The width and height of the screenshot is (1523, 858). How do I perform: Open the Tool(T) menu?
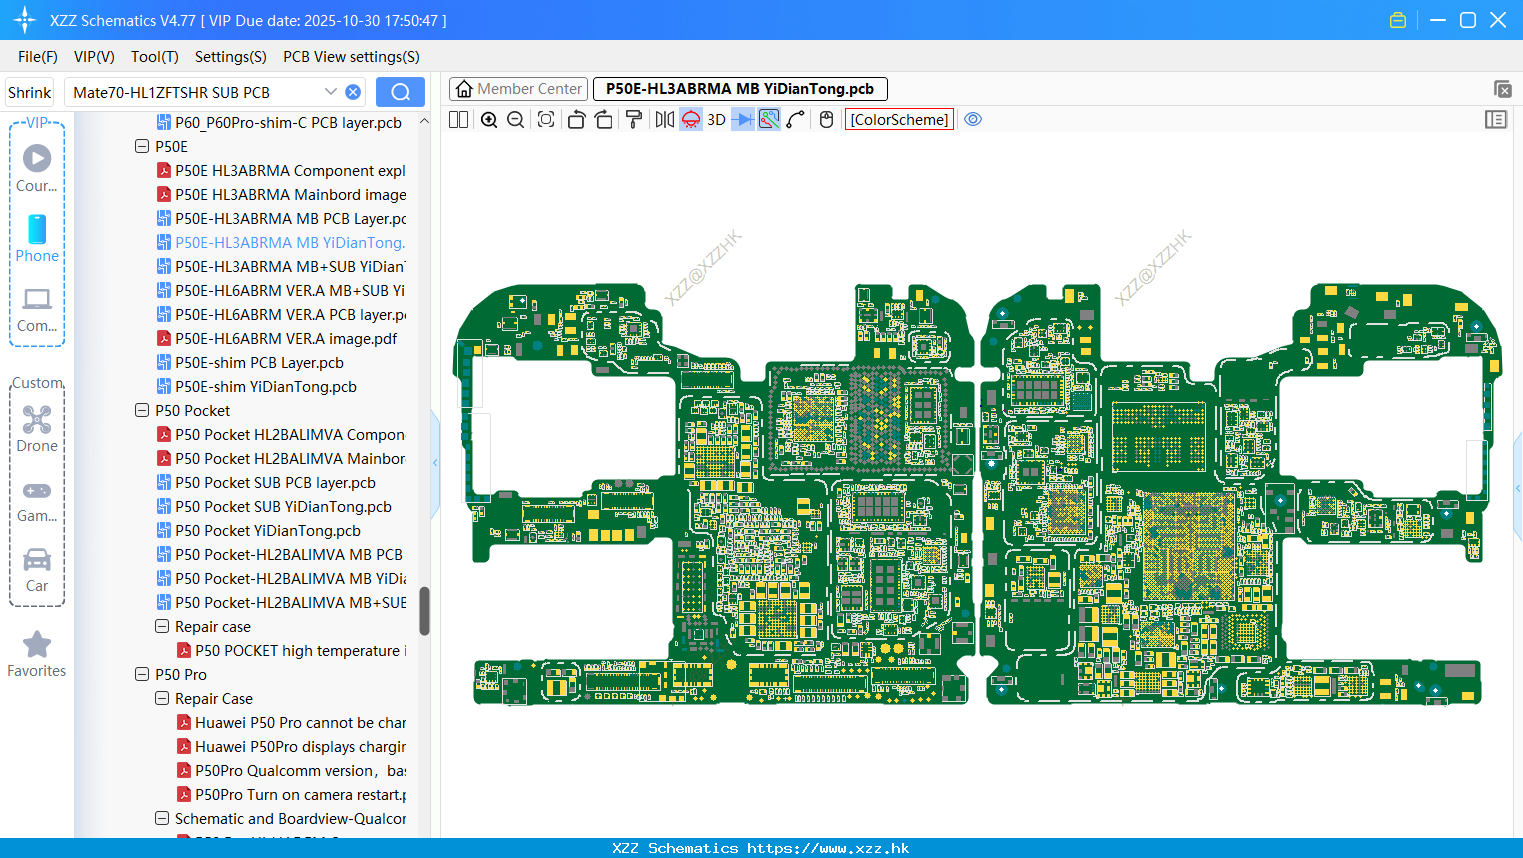(x=155, y=57)
